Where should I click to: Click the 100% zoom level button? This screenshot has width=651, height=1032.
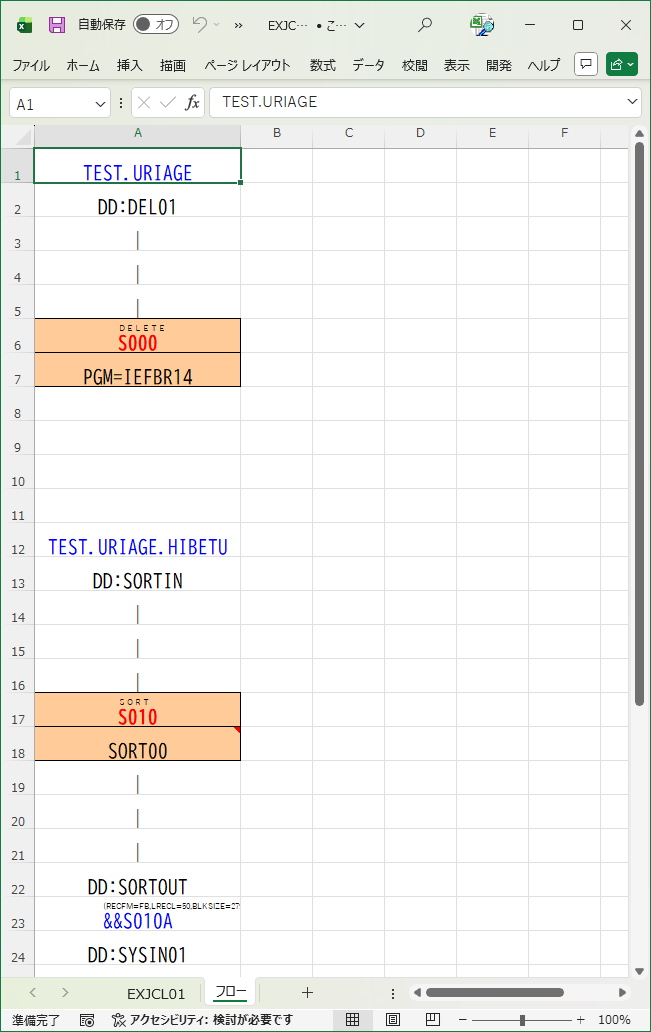613,1020
